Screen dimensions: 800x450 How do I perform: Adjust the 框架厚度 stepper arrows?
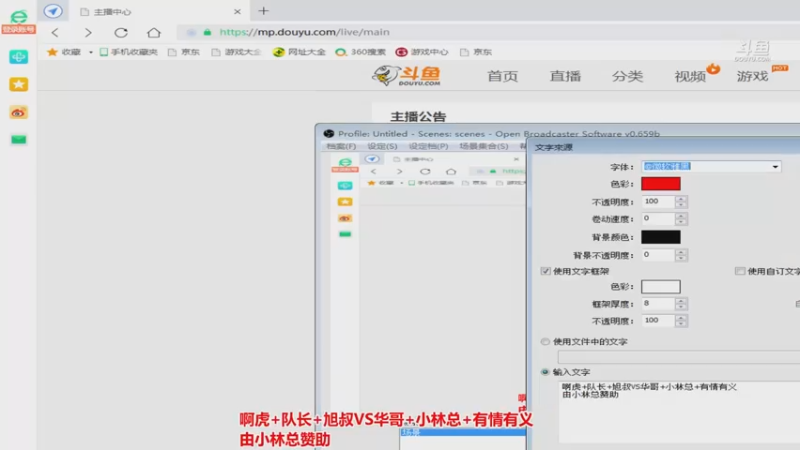point(681,304)
